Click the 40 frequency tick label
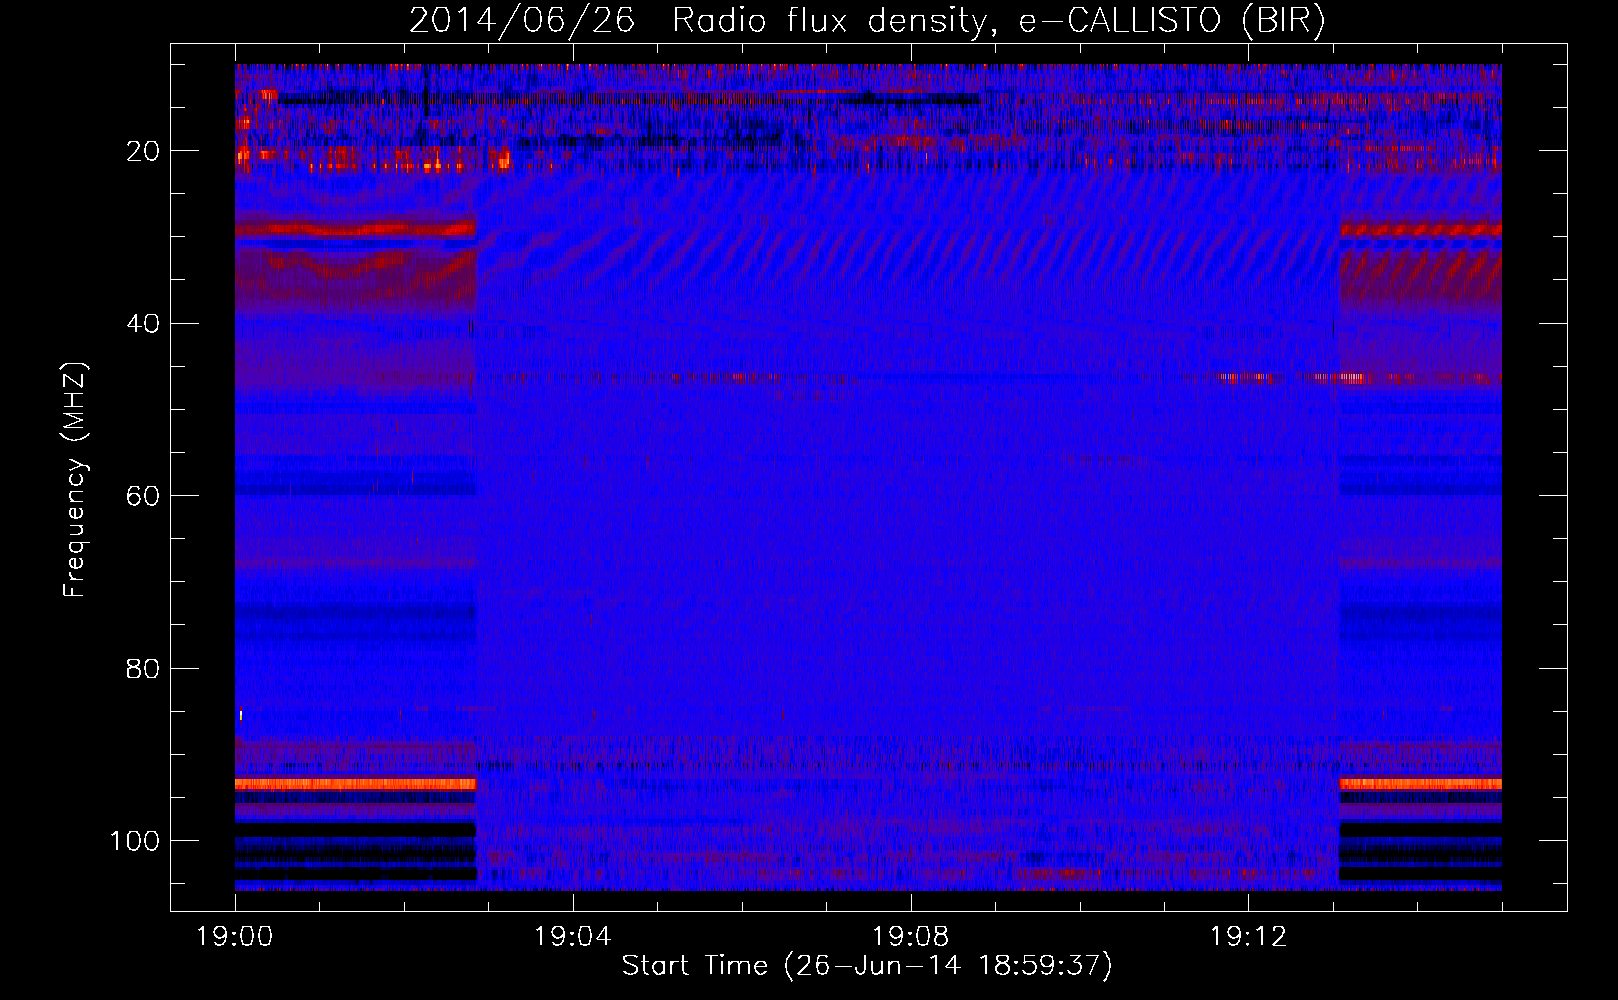Image resolution: width=1618 pixels, height=1000 pixels. pos(144,324)
